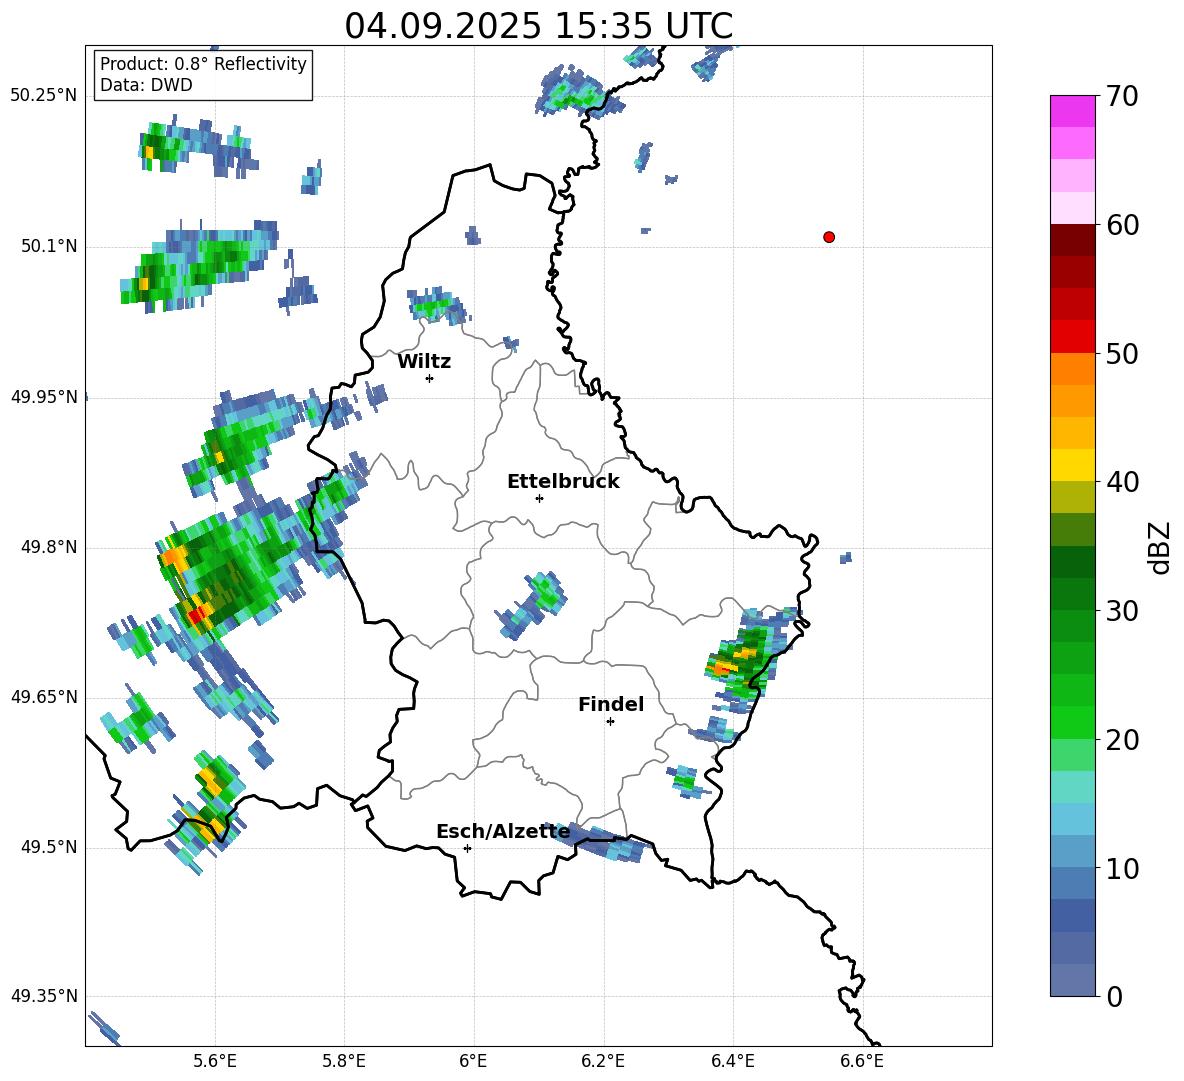The height and width of the screenshot is (1081, 1184).
Task: Click the Ettelbruck cross marker
Action: (x=539, y=498)
